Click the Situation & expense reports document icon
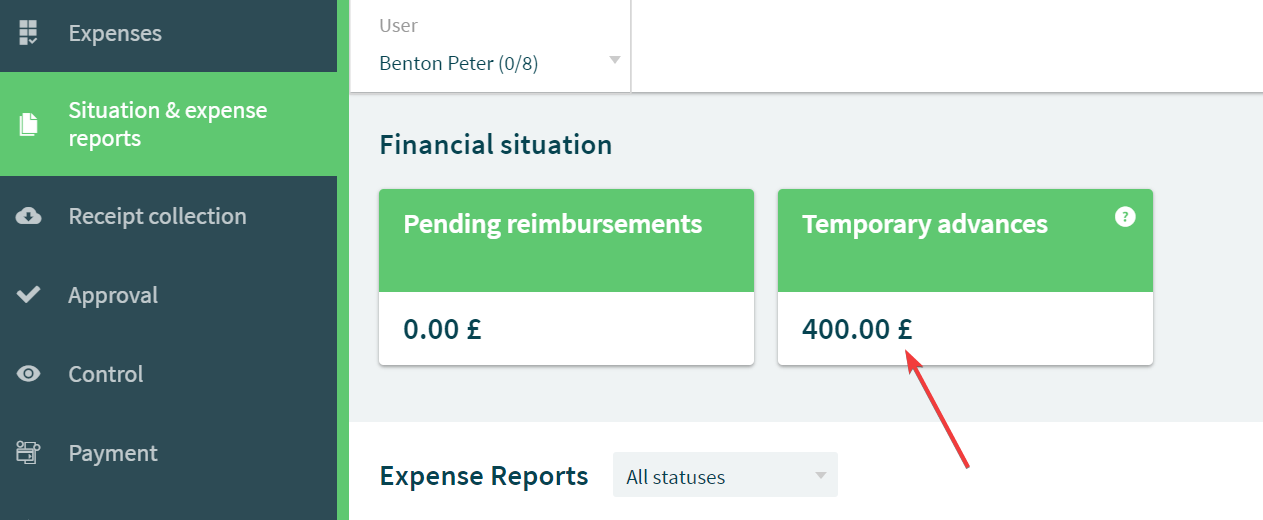Viewport: 1263px width, 520px height. point(29,124)
